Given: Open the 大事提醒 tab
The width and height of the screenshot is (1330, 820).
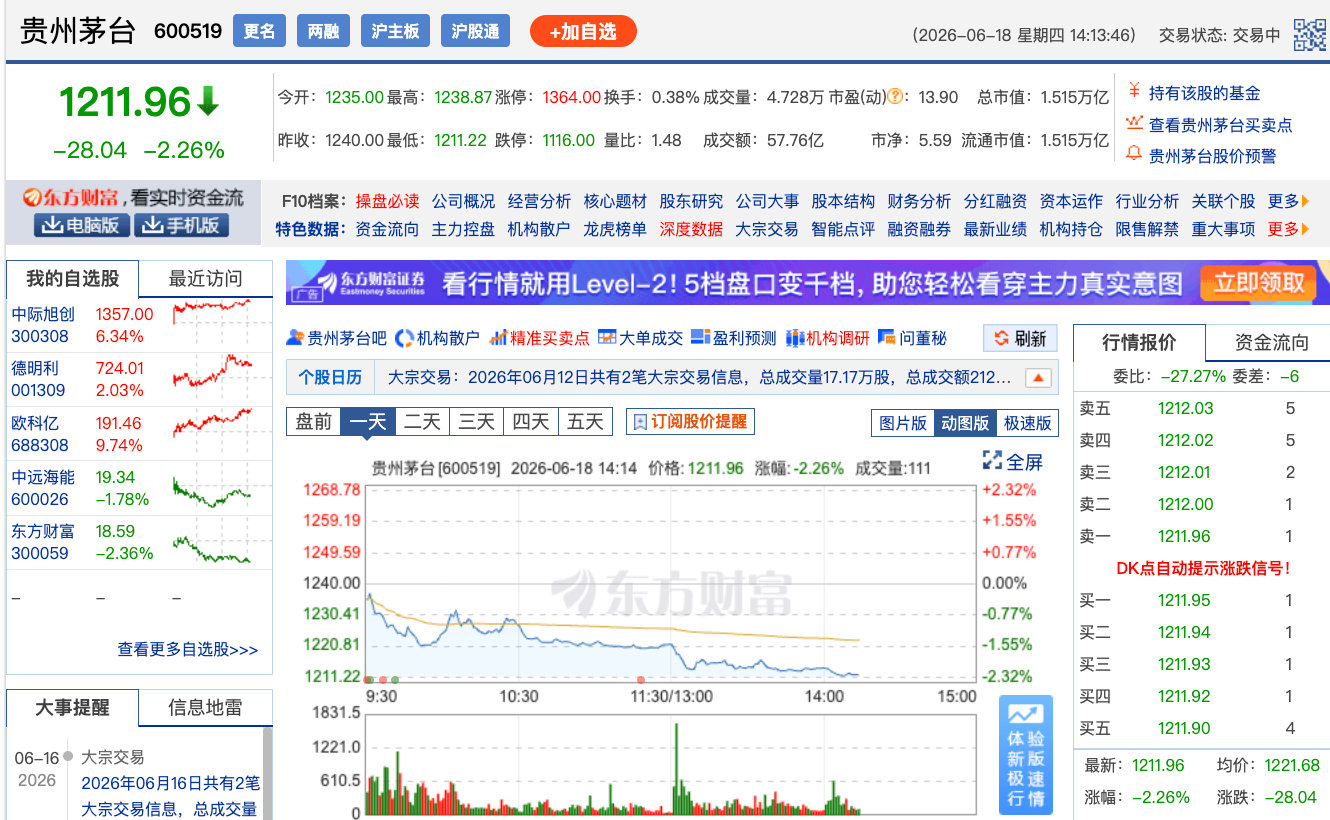Looking at the screenshot, I should click(72, 708).
